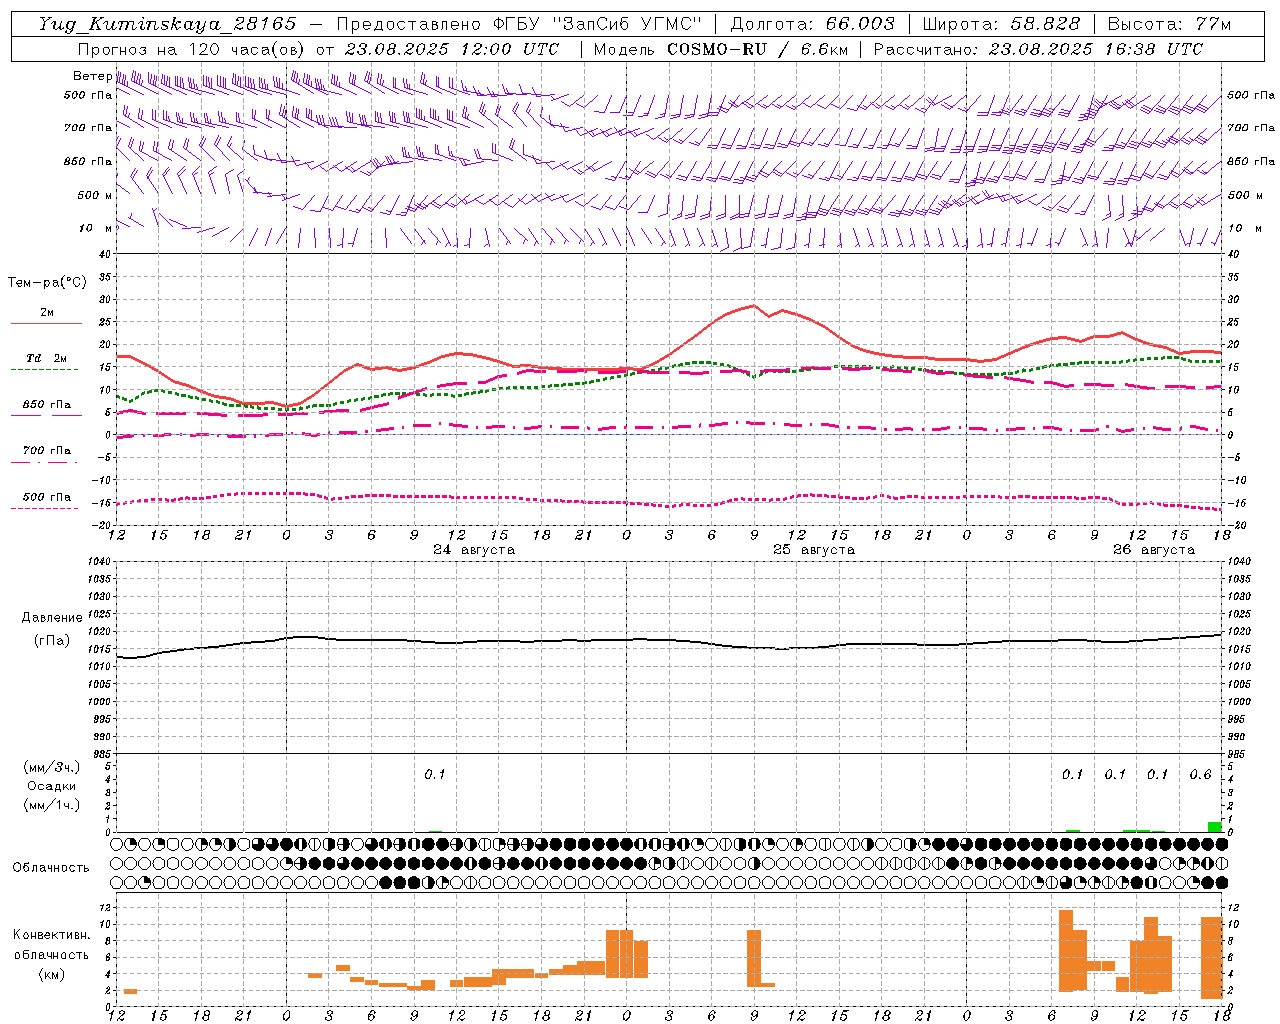Viewport: 1280px width, 1024px height.
Task: Click the station name Yug_Kuminskaya_28165
Action: 167,24
